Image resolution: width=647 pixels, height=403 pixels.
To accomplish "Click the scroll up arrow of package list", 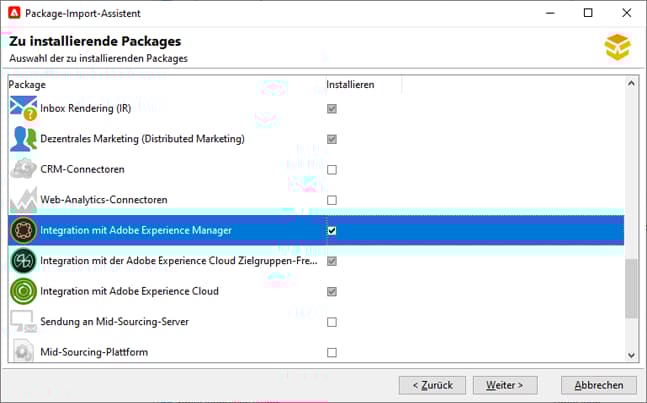I will pyautogui.click(x=631, y=83).
